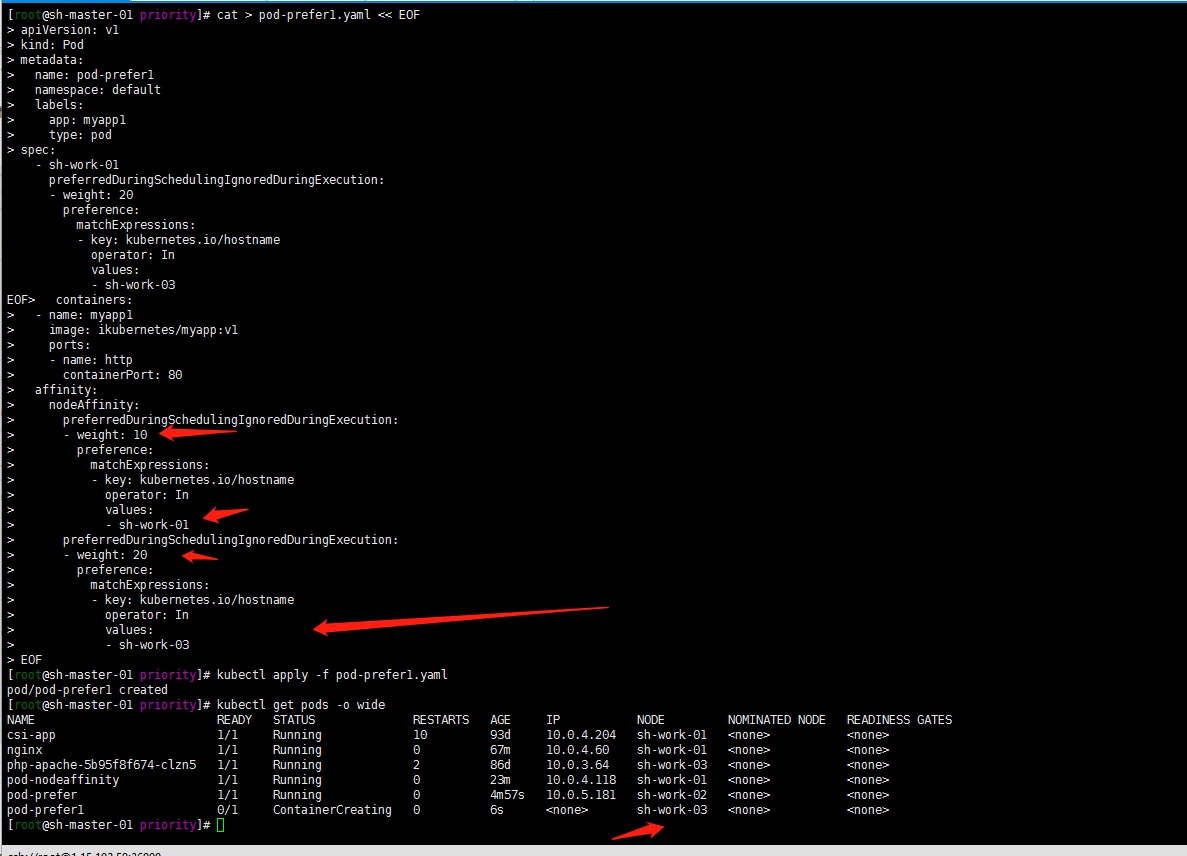Click the "sh-work-02" node cell
The height and width of the screenshot is (856, 1187).
671,795
